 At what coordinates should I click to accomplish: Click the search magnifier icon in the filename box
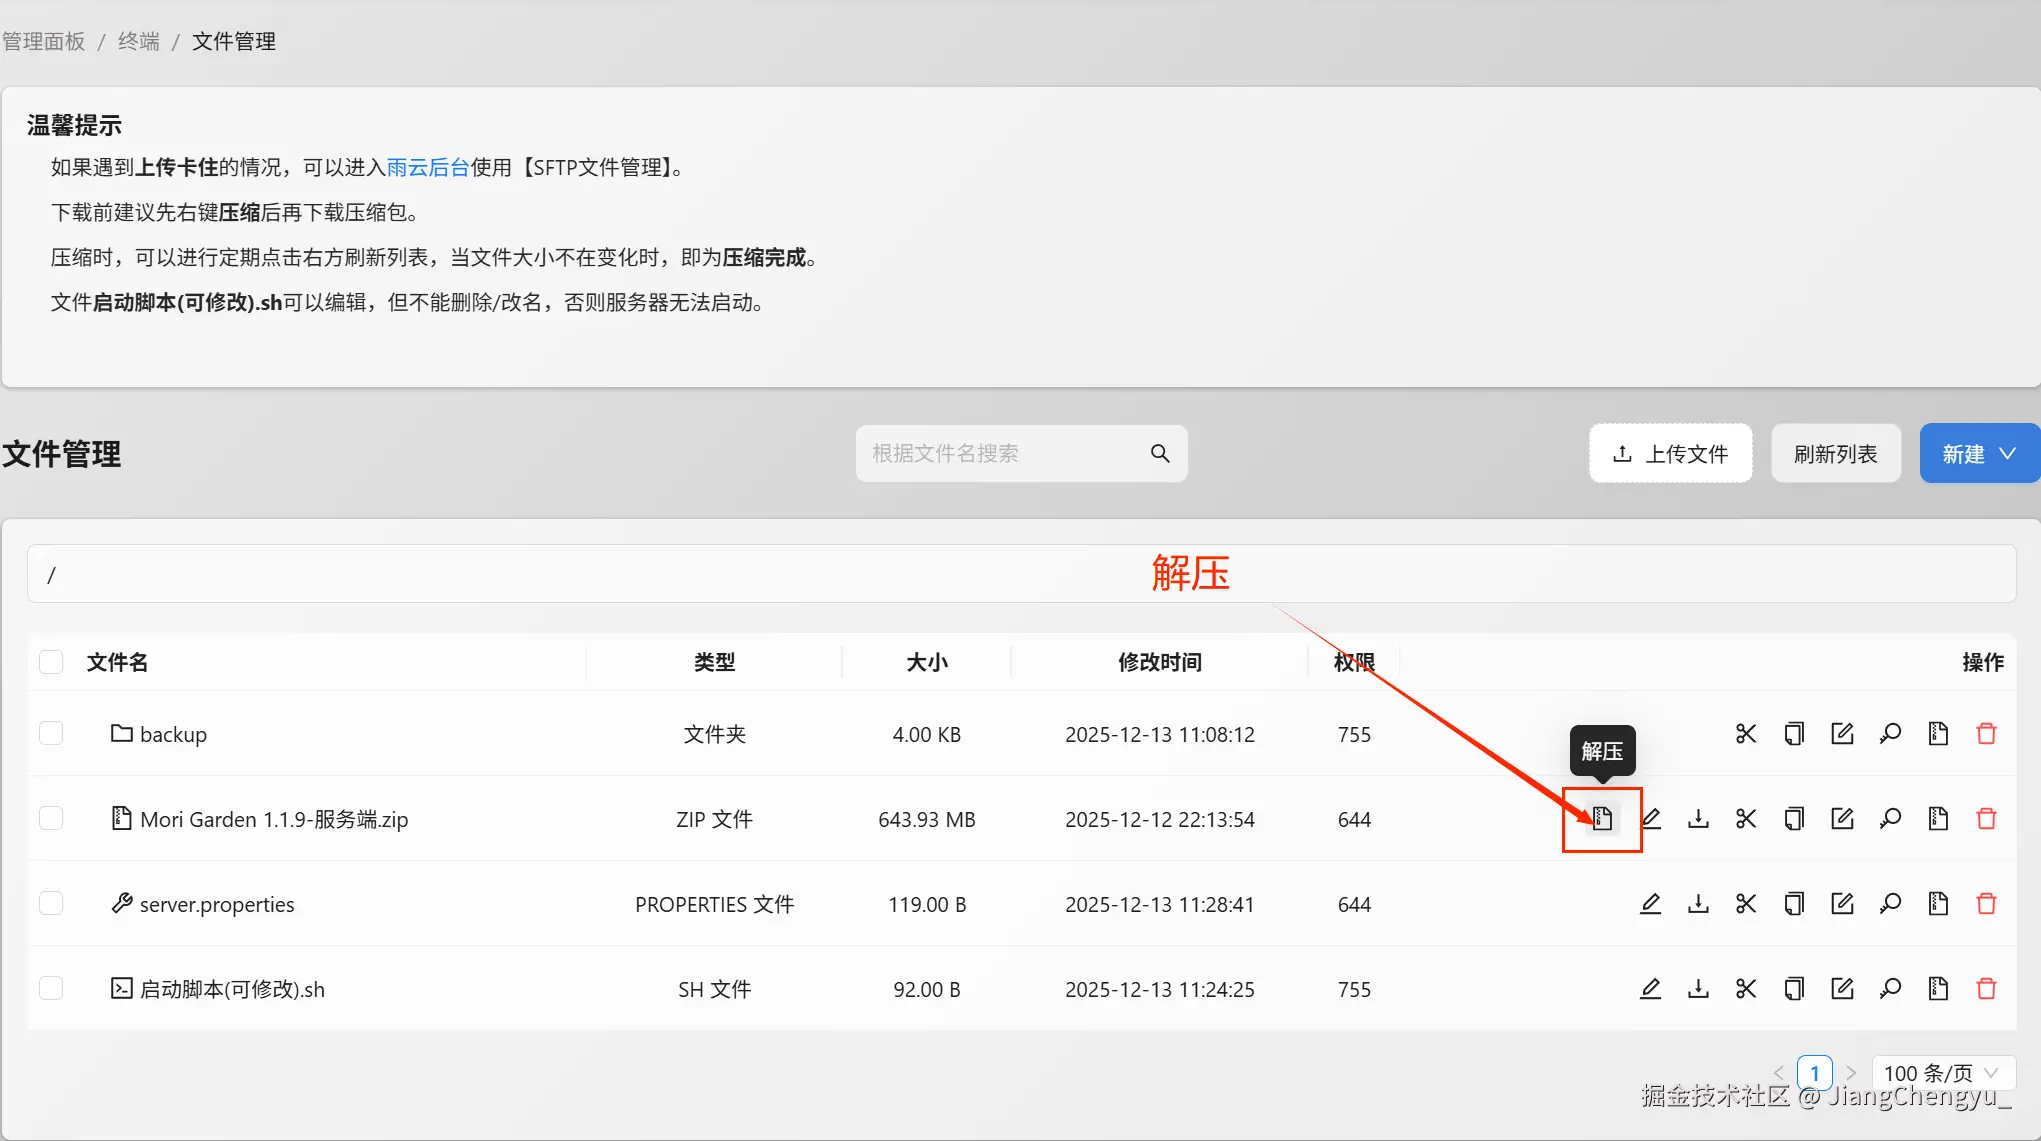point(1160,454)
